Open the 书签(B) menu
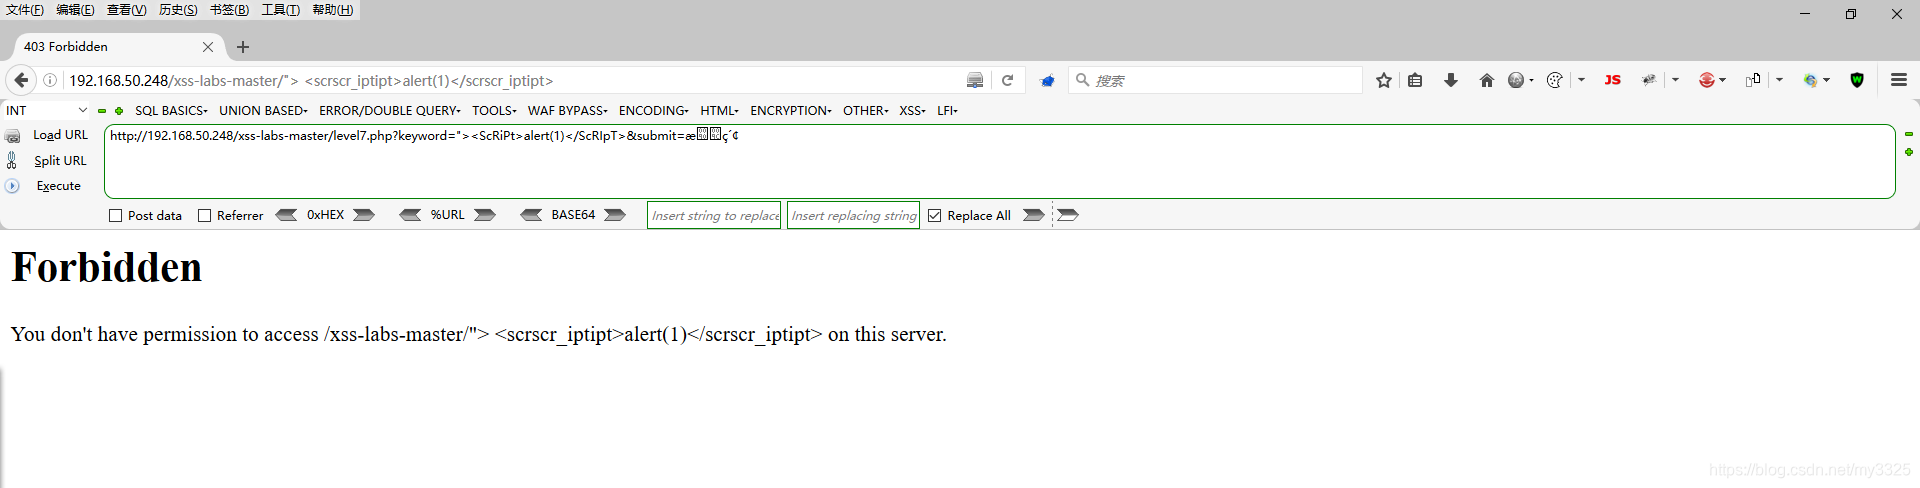1920x488 pixels. [x=229, y=10]
